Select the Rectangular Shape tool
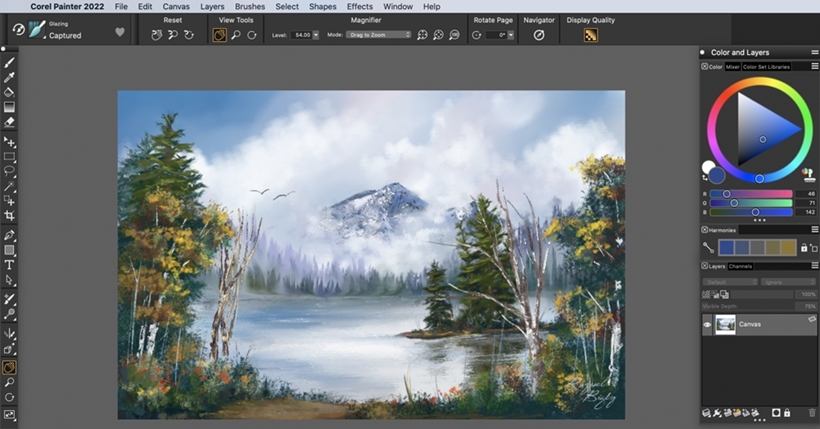 [x=9, y=250]
